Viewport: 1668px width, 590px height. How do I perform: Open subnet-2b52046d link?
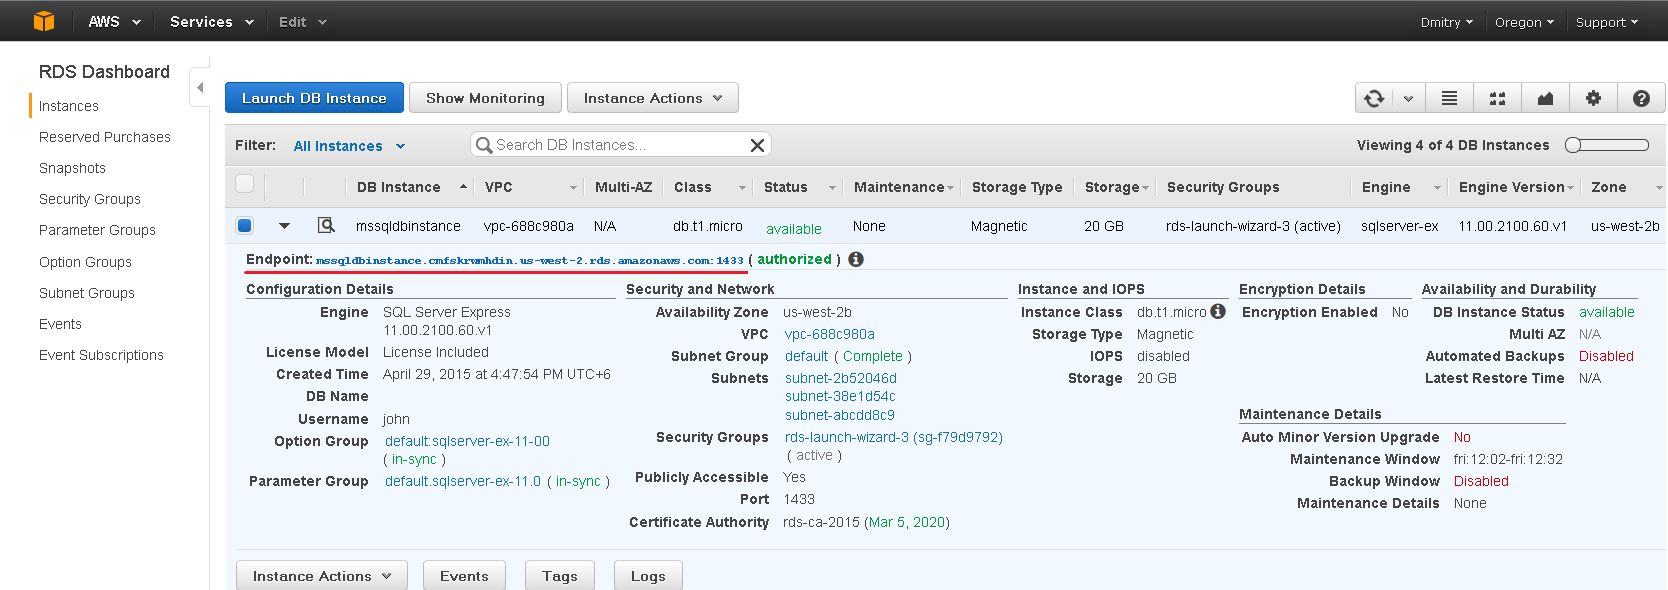(841, 378)
